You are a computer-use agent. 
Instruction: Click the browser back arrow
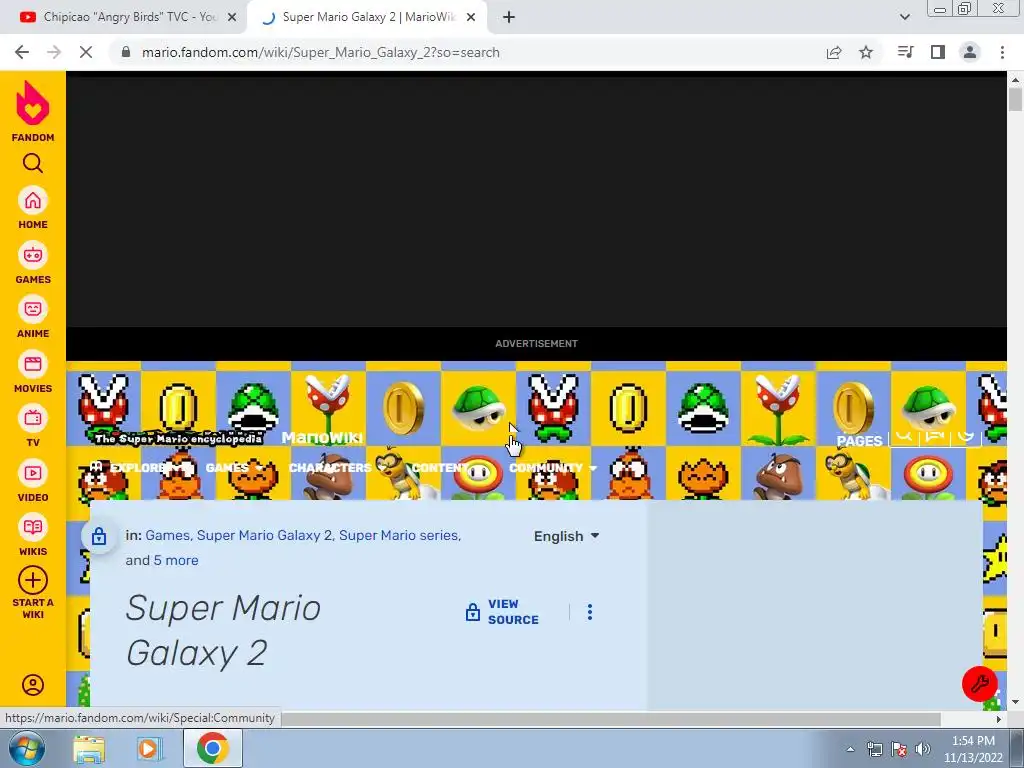point(22,52)
